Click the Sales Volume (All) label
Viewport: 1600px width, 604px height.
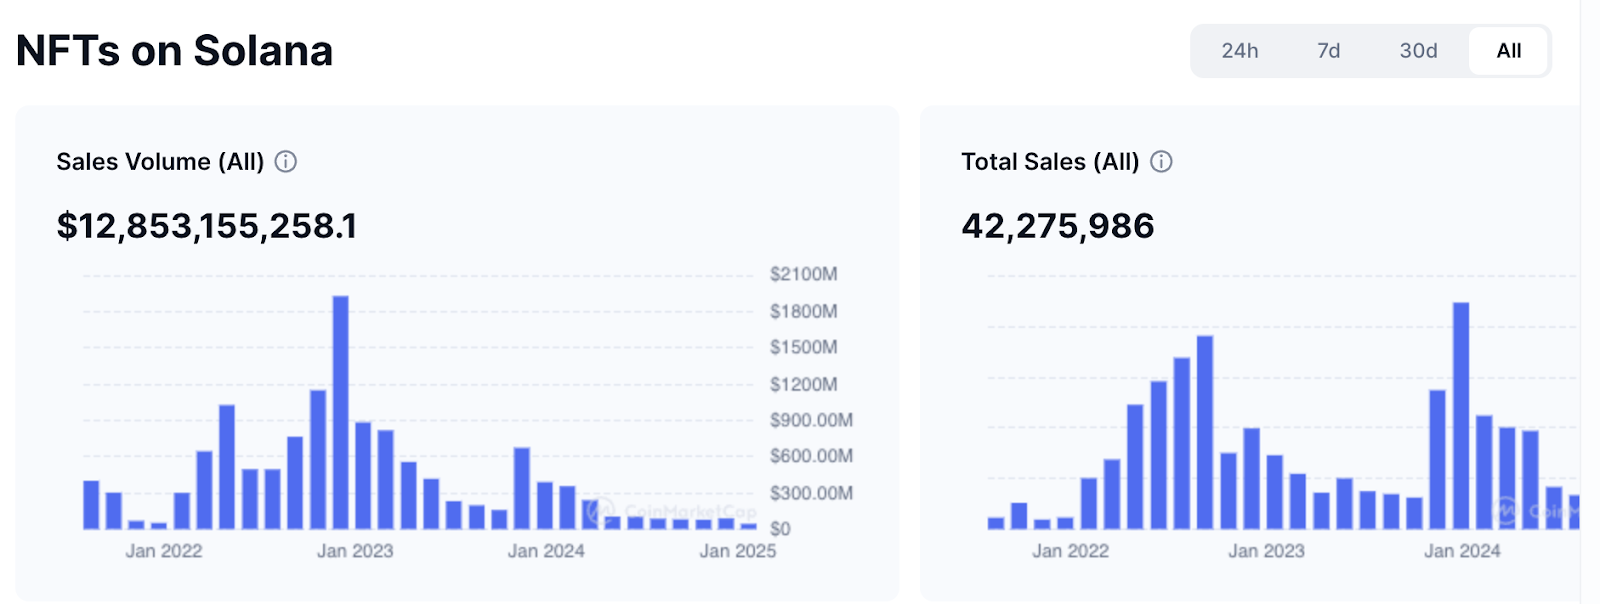click(160, 162)
